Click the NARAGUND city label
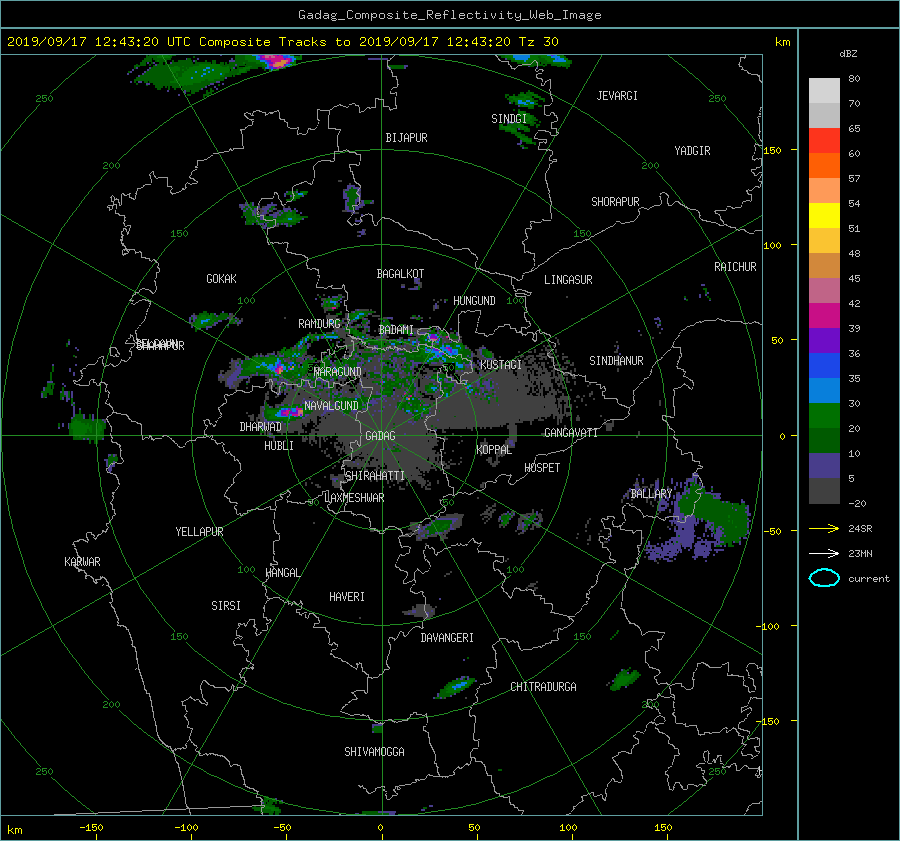 [338, 372]
